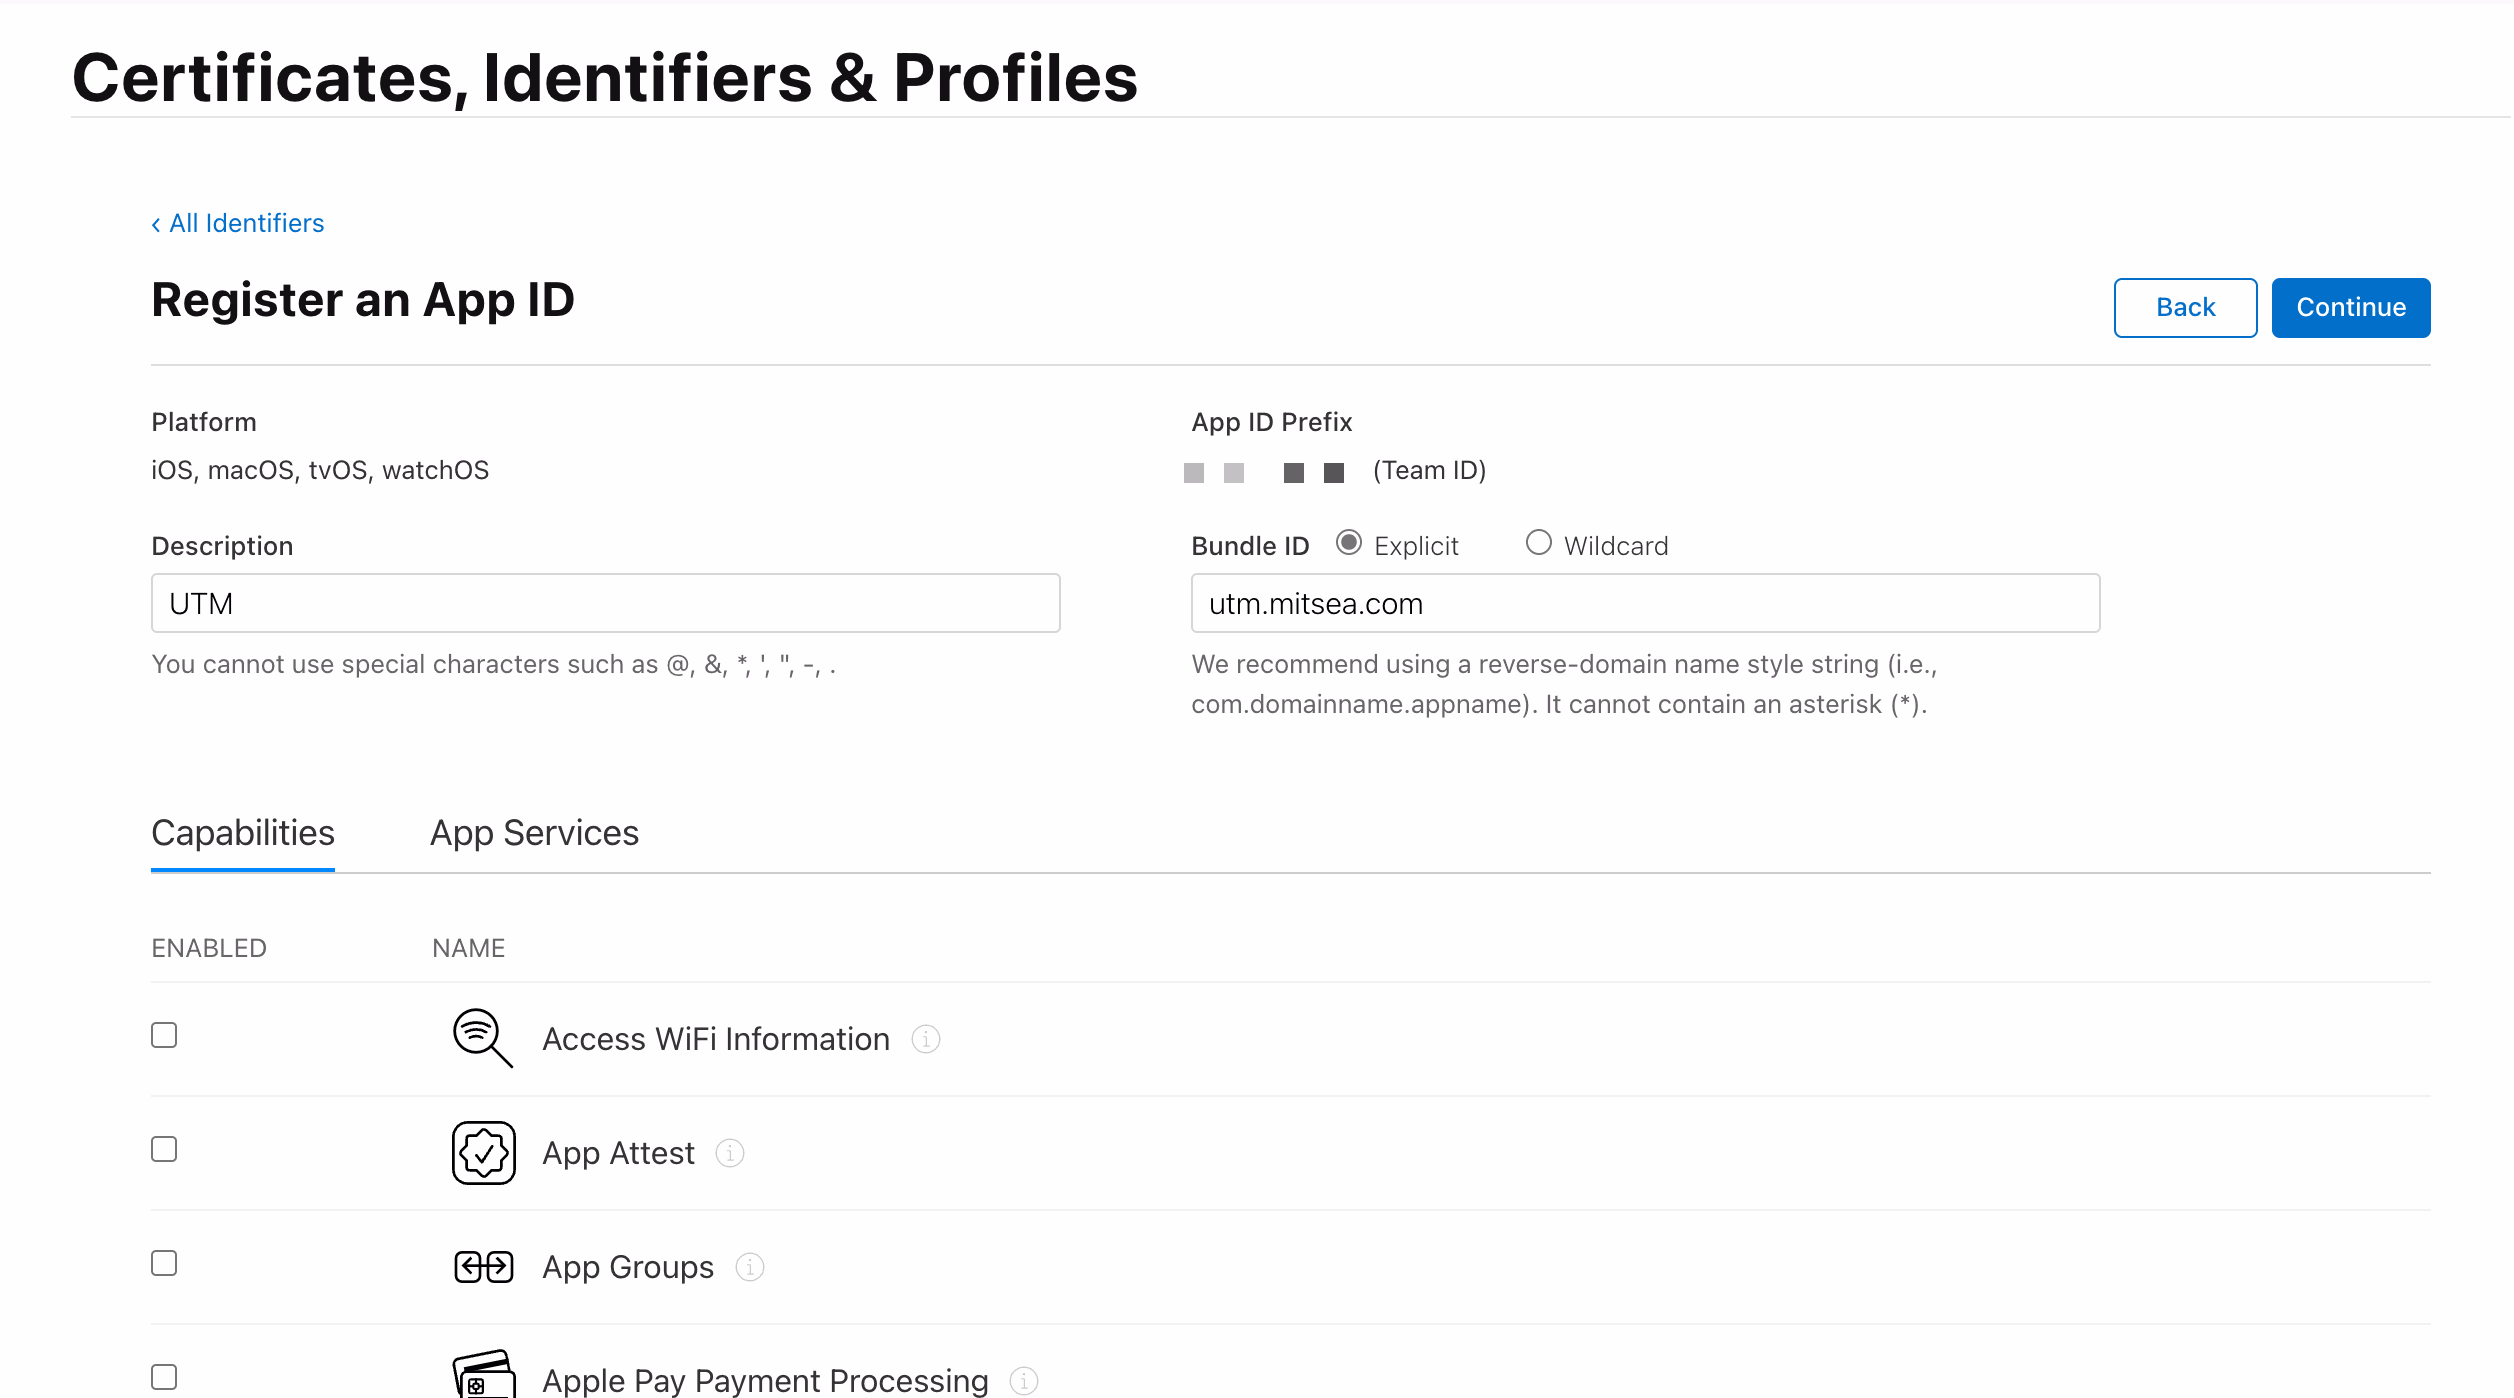
Task: Click the App Attest badge icon
Action: (x=483, y=1152)
